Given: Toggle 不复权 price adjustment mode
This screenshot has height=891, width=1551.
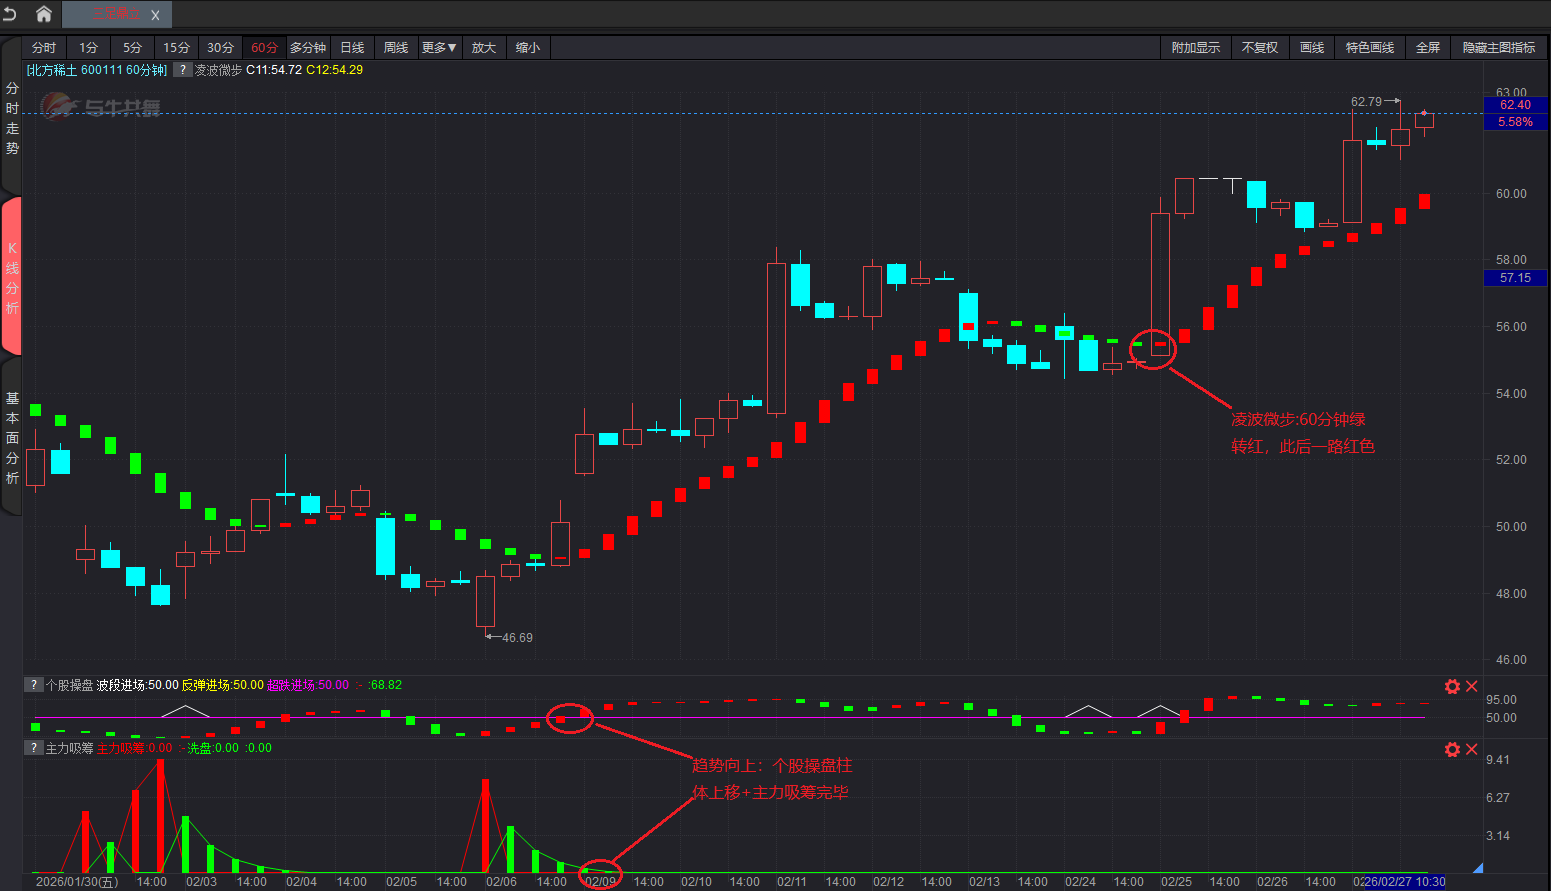Looking at the screenshot, I should click(1259, 48).
